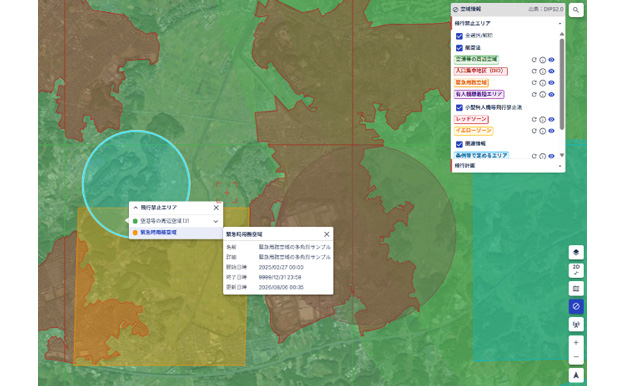Expand the airport airspace dropdown in popup
625x386 pixels.
point(216,221)
